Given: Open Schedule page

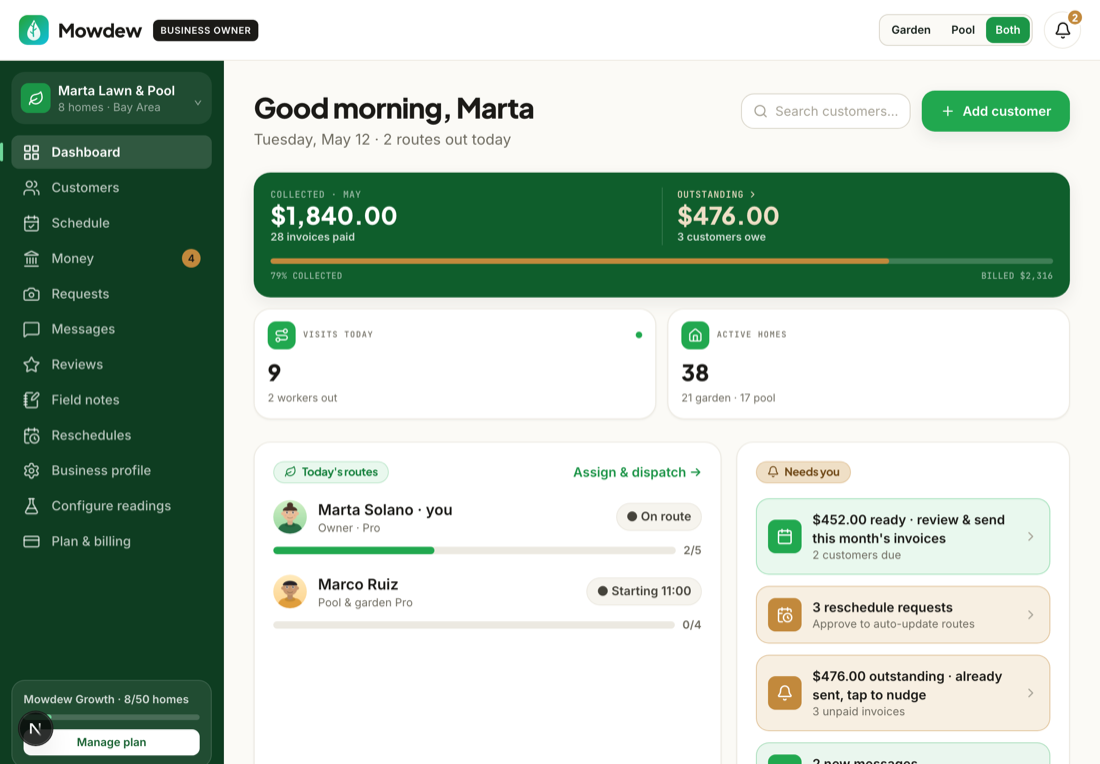Looking at the screenshot, I should click(112, 223).
